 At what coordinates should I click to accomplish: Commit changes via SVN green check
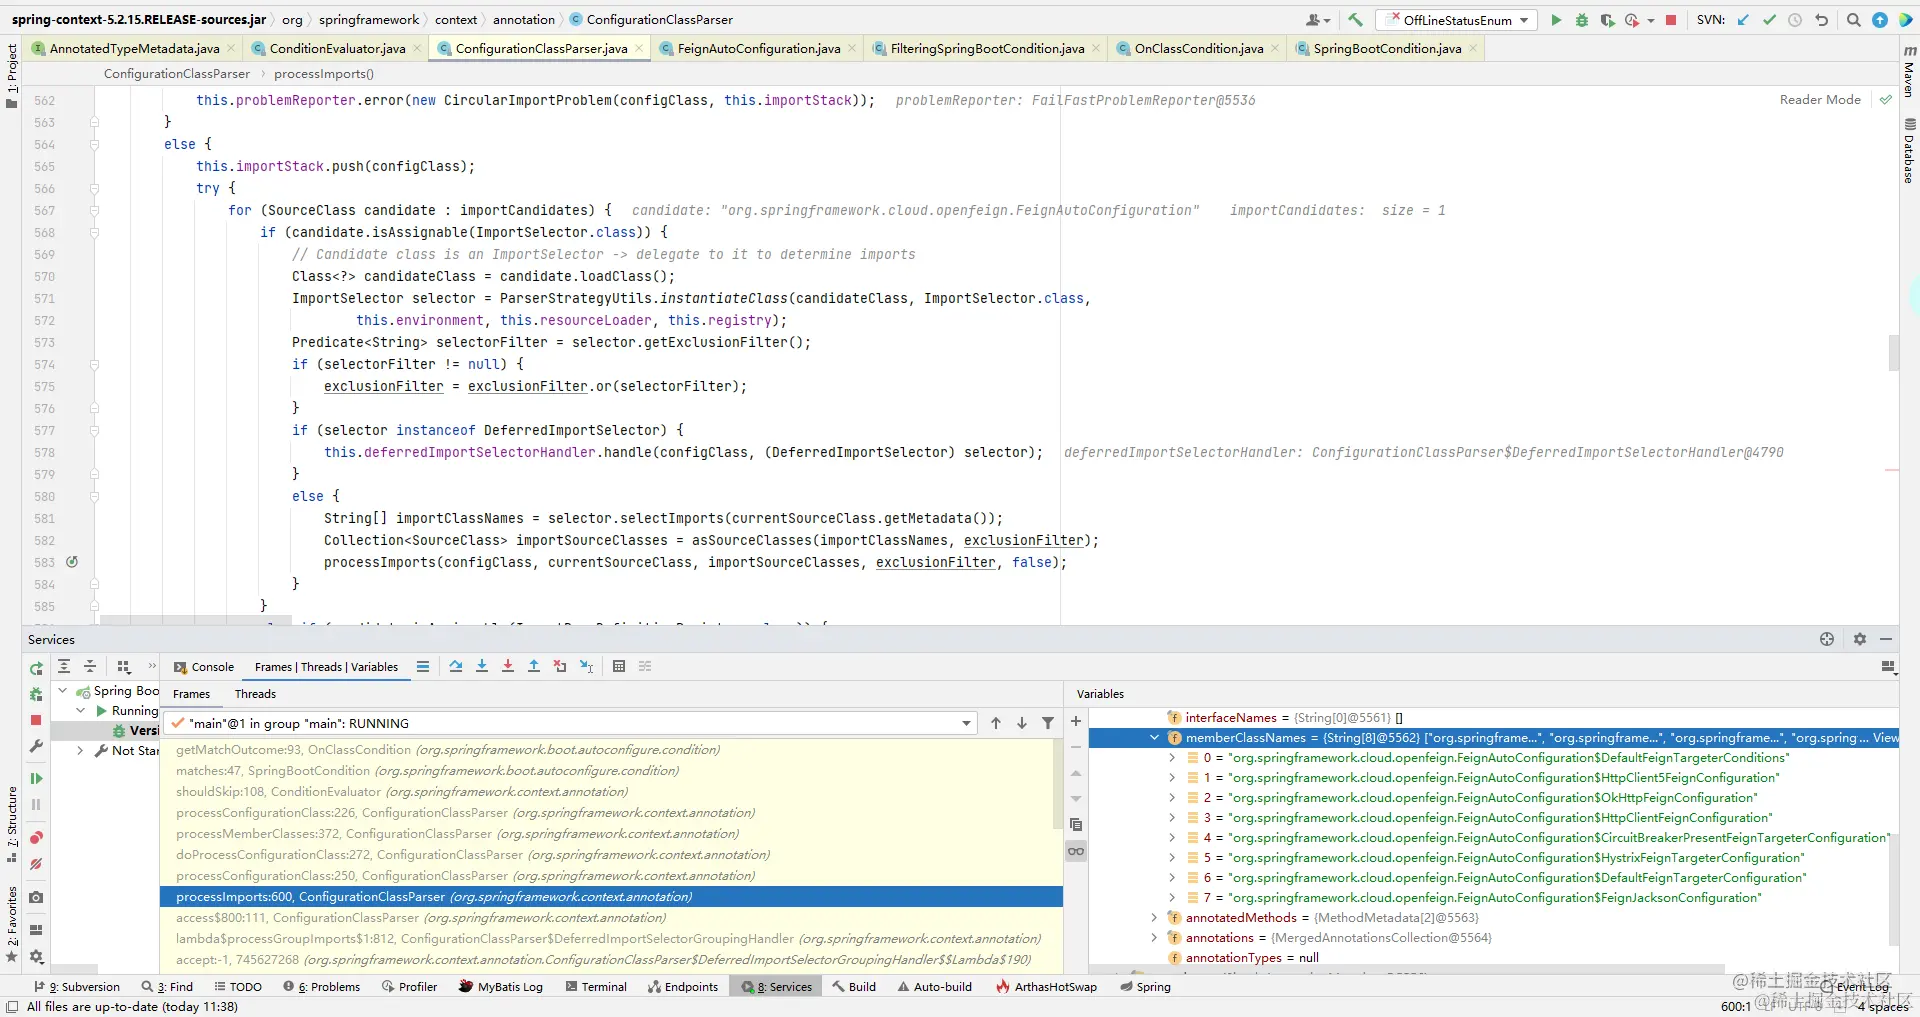tap(1769, 20)
